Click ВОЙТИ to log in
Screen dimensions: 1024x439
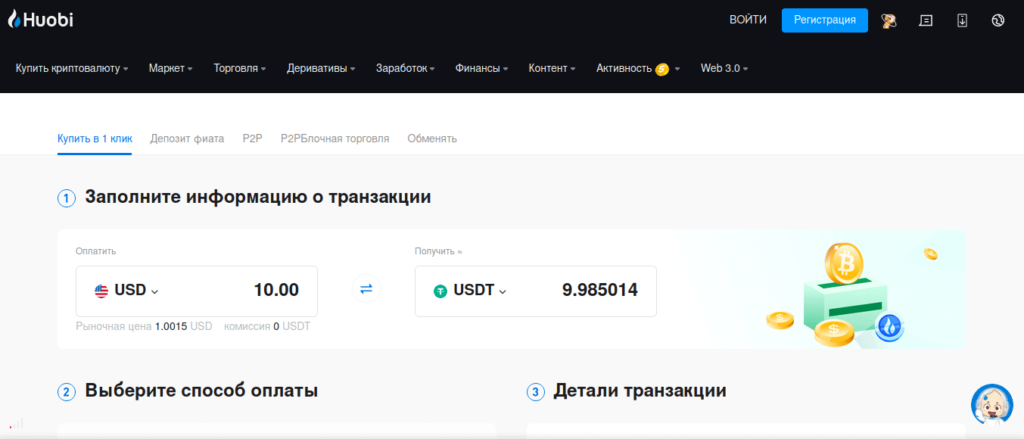pos(748,20)
